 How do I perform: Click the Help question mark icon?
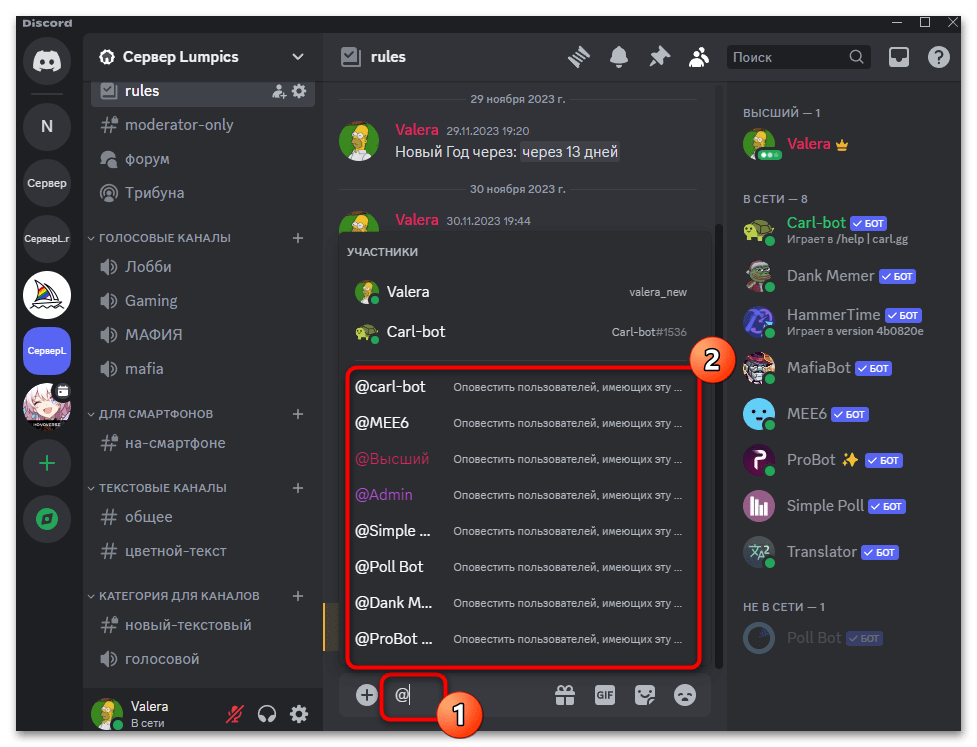938,57
